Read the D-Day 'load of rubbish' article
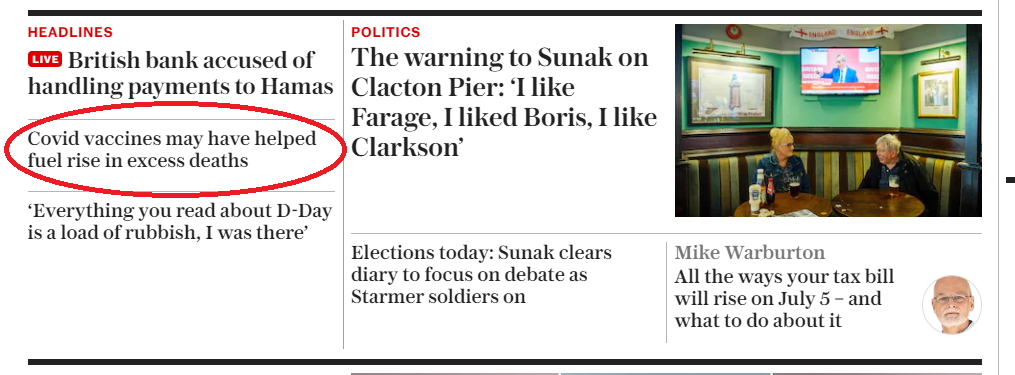Viewport: 1015px width, 375px height. coord(180,221)
